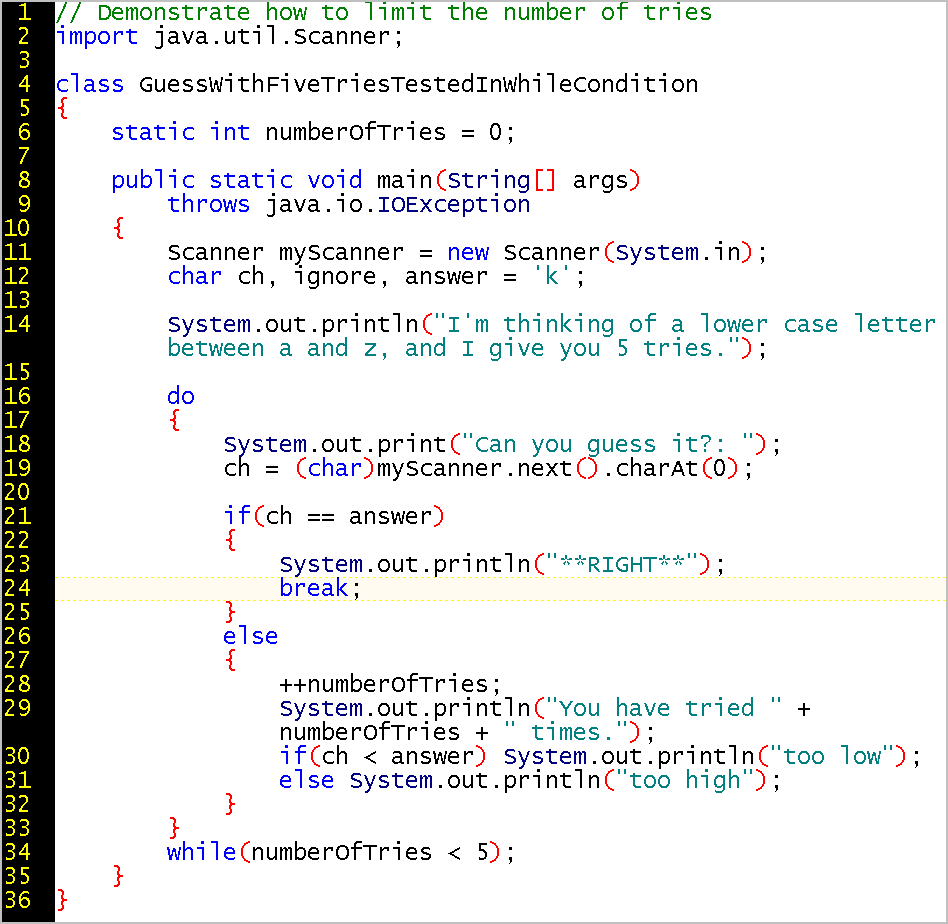Click the 'else' keyword on line 31

[x=306, y=780]
